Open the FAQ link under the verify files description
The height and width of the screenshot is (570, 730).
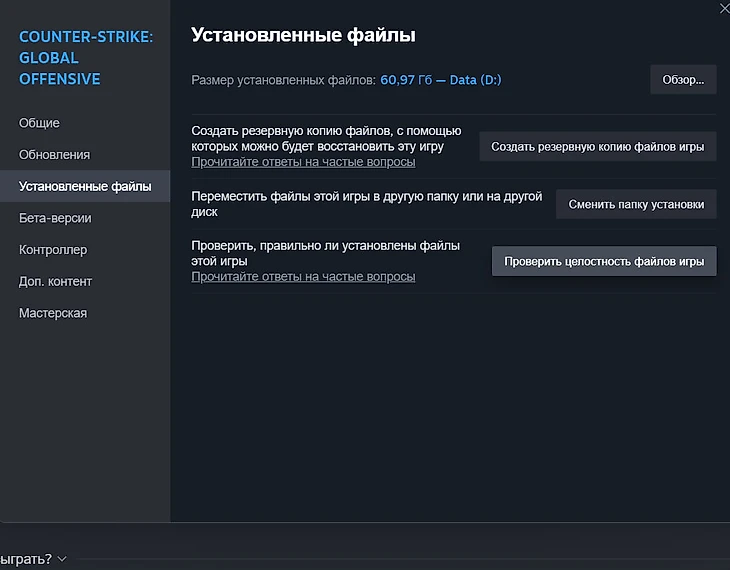click(303, 276)
